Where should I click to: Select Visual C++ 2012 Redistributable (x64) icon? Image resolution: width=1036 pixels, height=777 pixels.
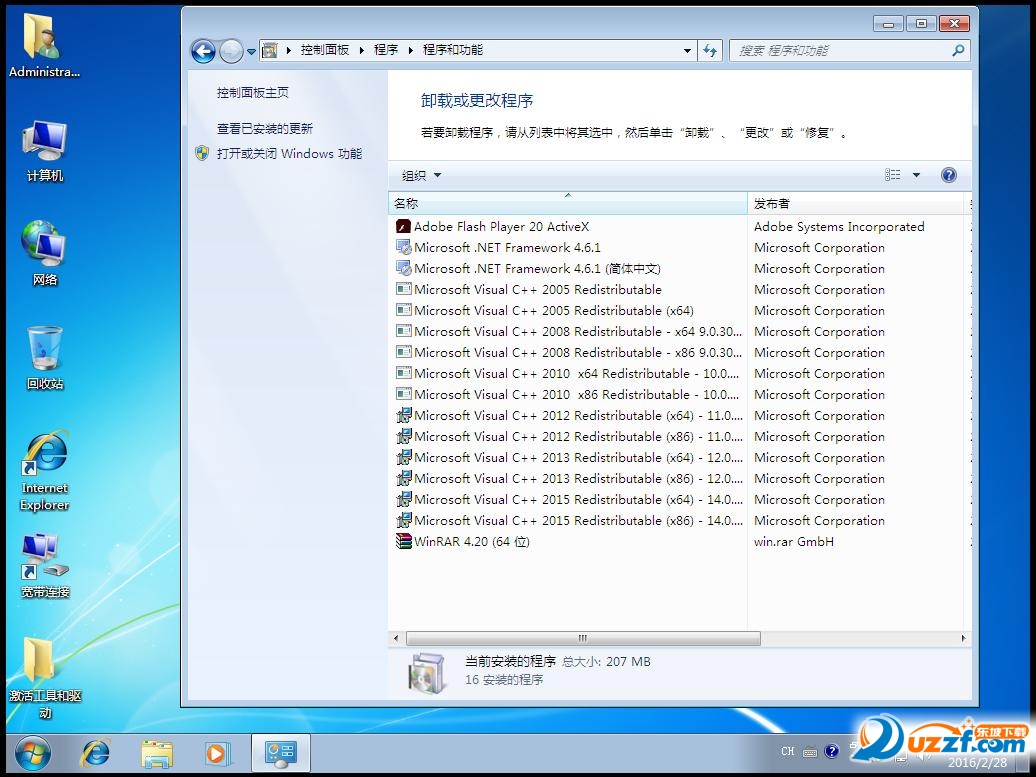(403, 416)
